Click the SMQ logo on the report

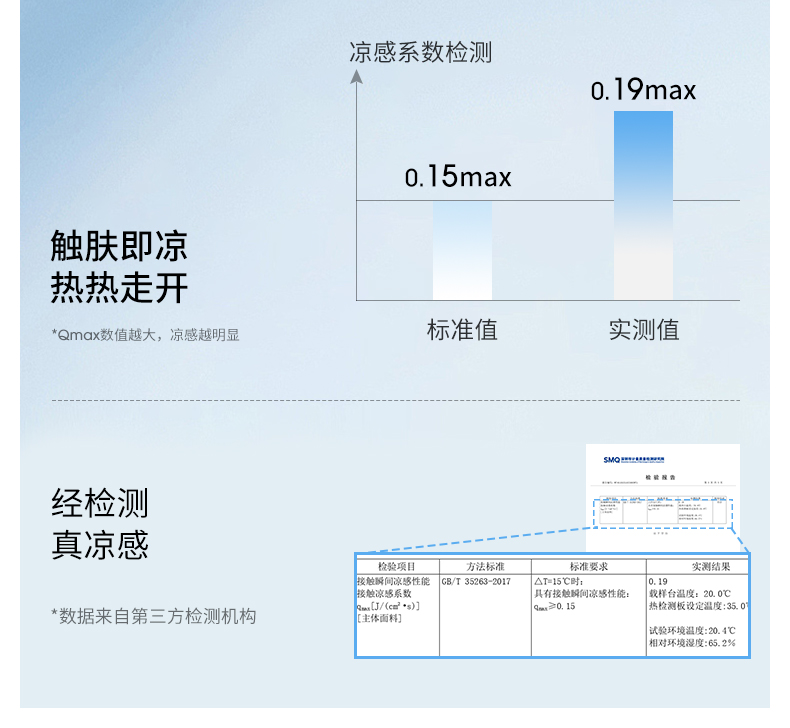612,460
